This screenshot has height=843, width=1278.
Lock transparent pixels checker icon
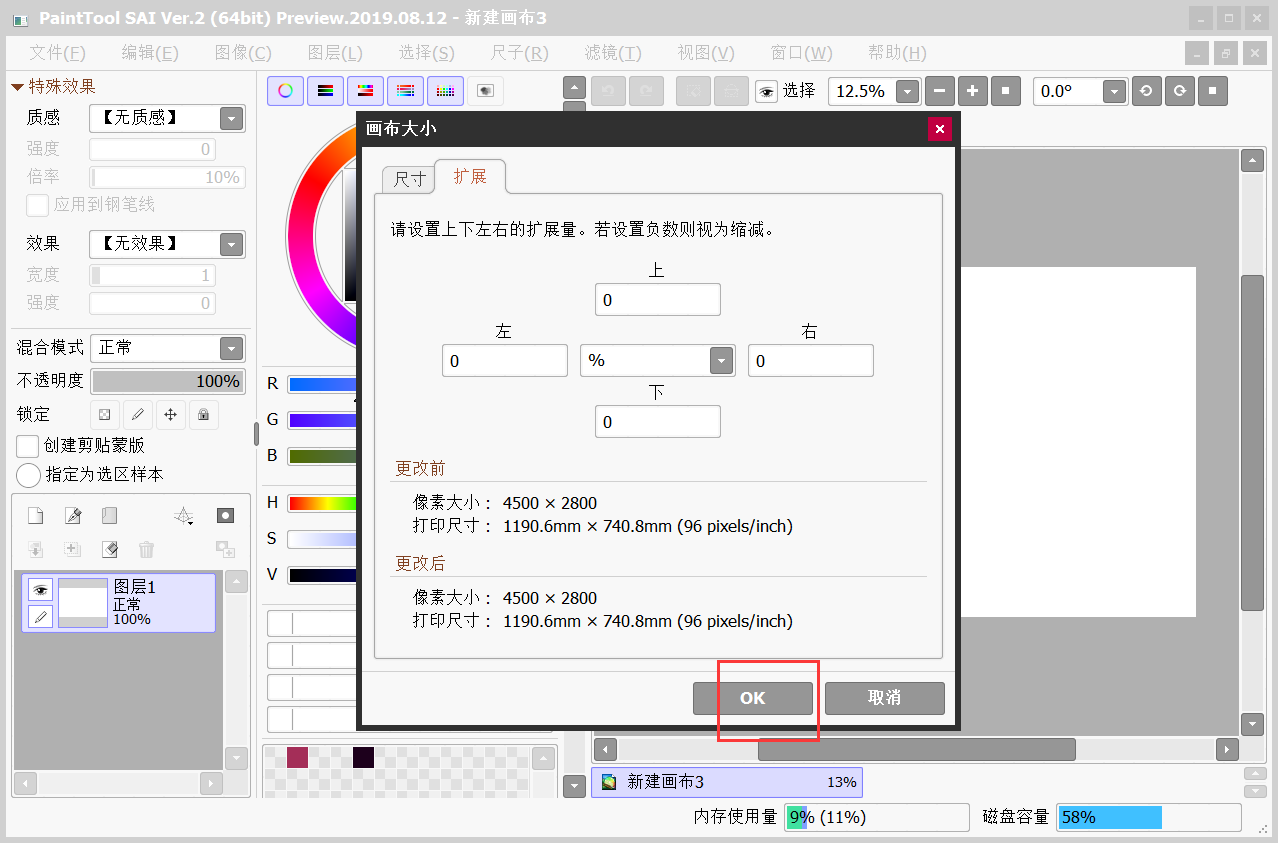[105, 414]
